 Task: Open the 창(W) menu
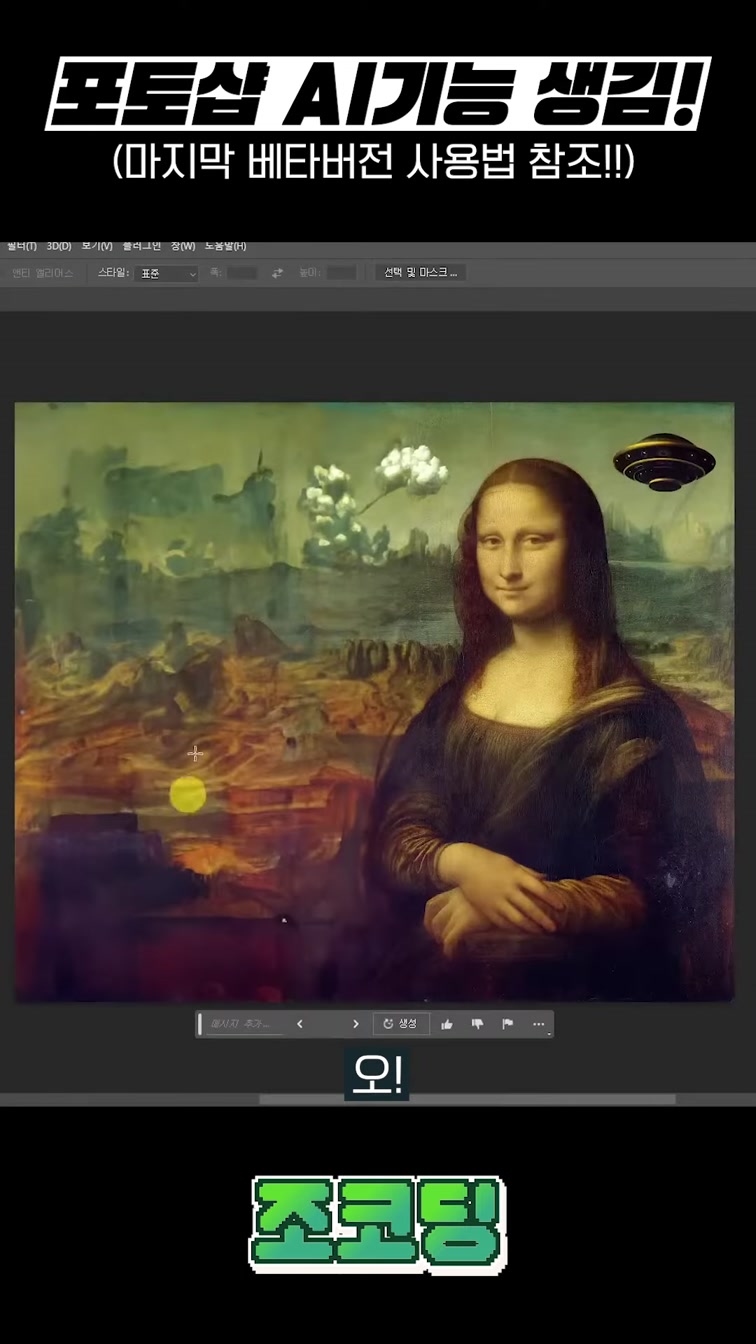point(183,246)
